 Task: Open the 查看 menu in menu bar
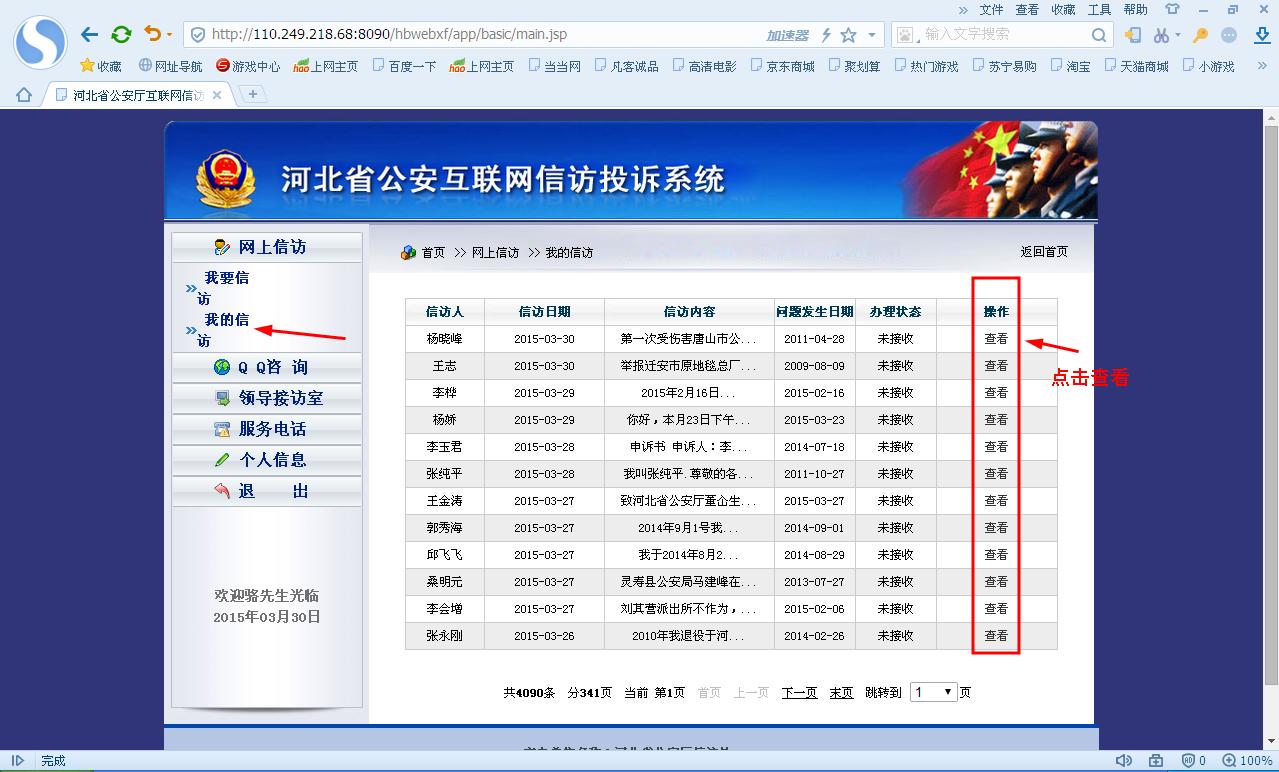(1027, 9)
